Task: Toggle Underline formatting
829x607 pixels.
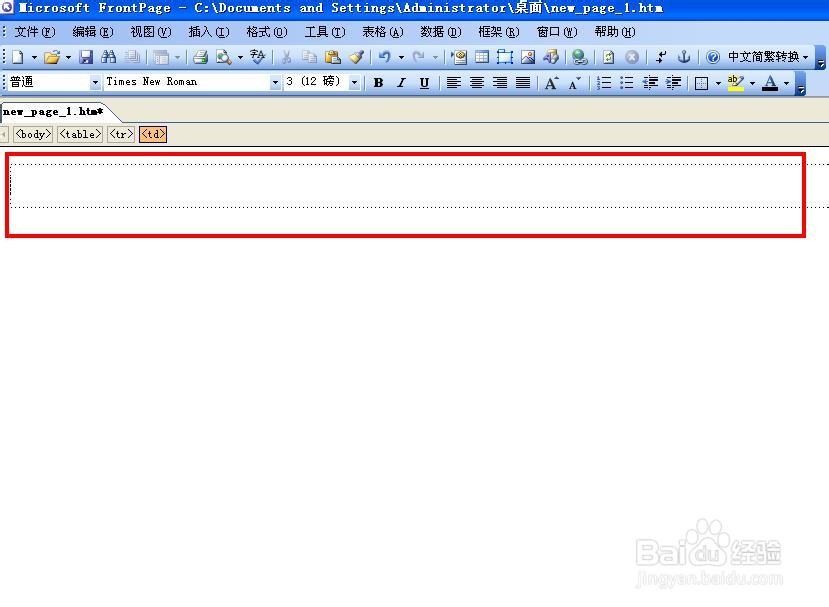Action: coord(424,83)
